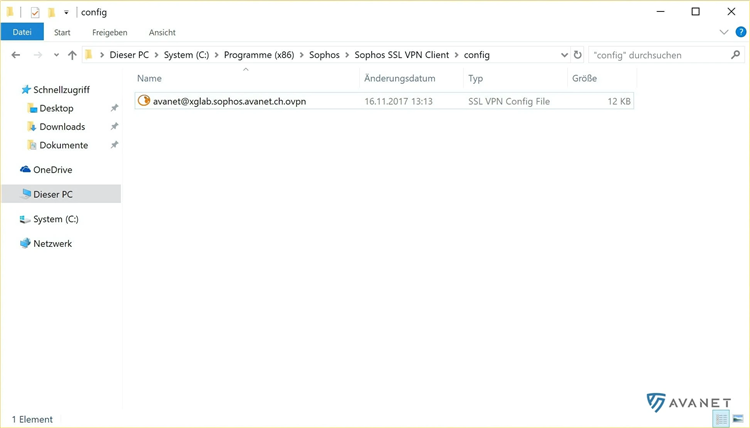The height and width of the screenshot is (428, 750).
Task: Select 'System (C:)' in the address breadcrumb
Action: pyautogui.click(x=187, y=55)
